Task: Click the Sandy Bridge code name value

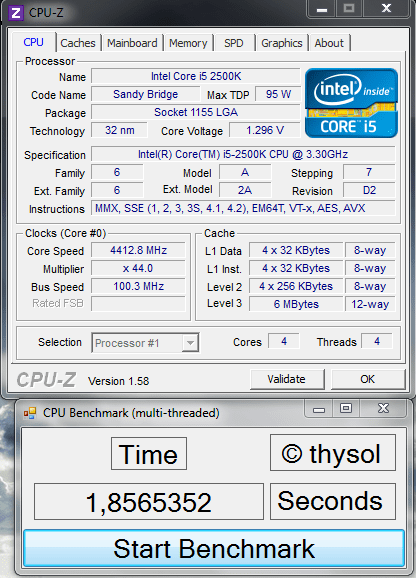Action: pyautogui.click(x=146, y=94)
